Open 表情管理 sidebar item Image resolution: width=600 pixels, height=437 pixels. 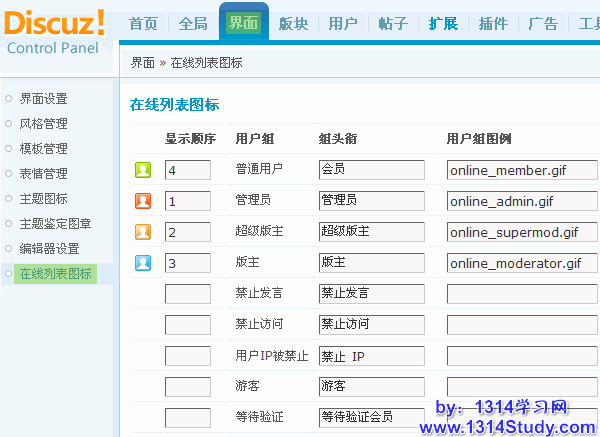pyautogui.click(x=43, y=174)
